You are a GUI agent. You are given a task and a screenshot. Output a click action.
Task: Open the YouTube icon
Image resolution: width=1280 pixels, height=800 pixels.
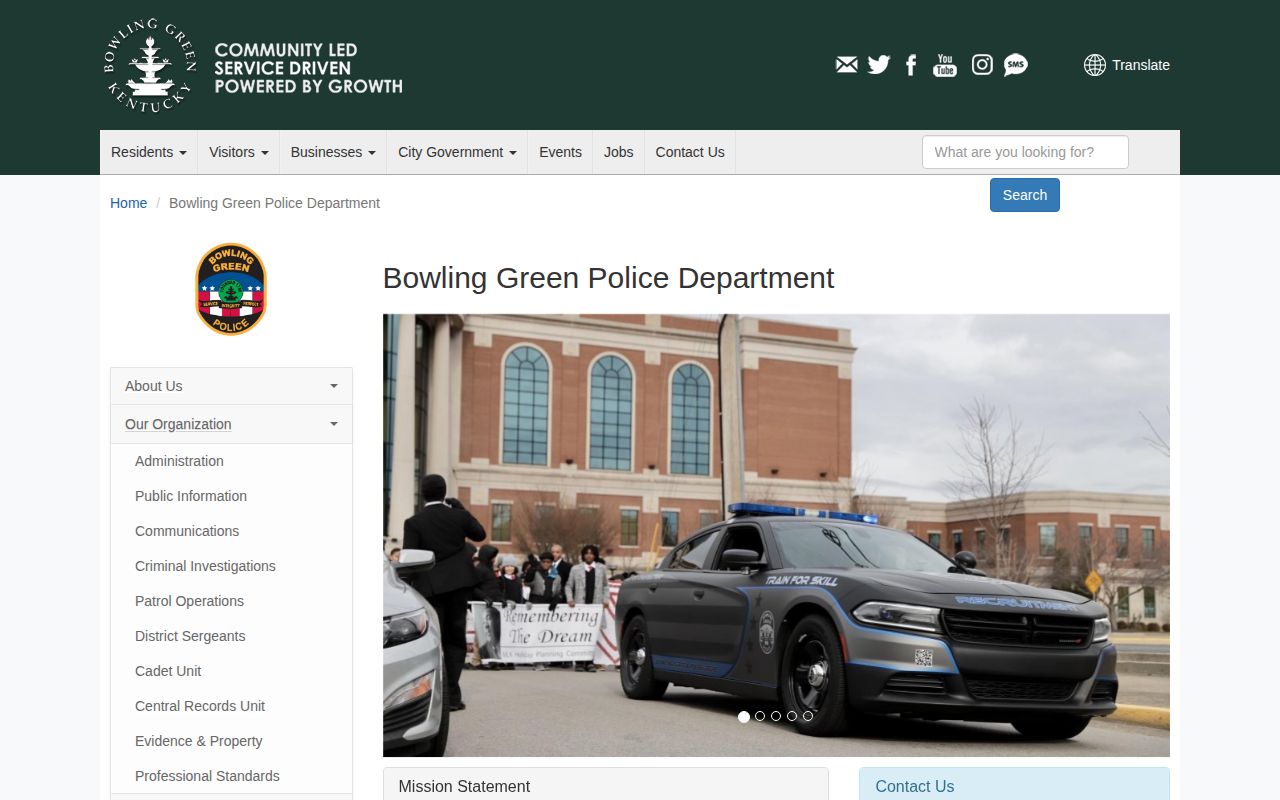pyautogui.click(x=945, y=65)
